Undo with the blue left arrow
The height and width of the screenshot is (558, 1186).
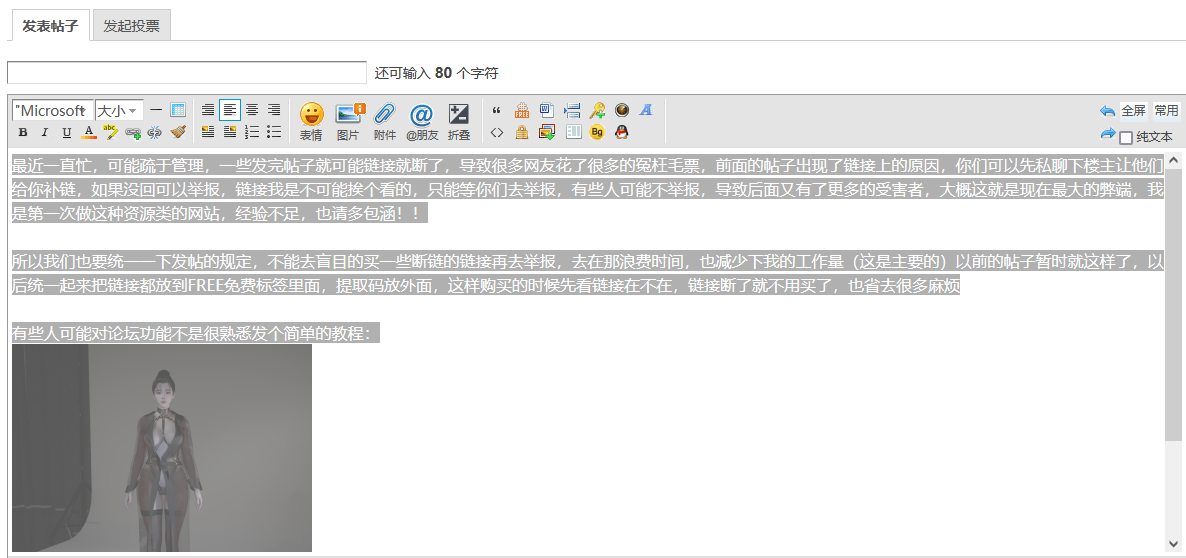[1107, 111]
